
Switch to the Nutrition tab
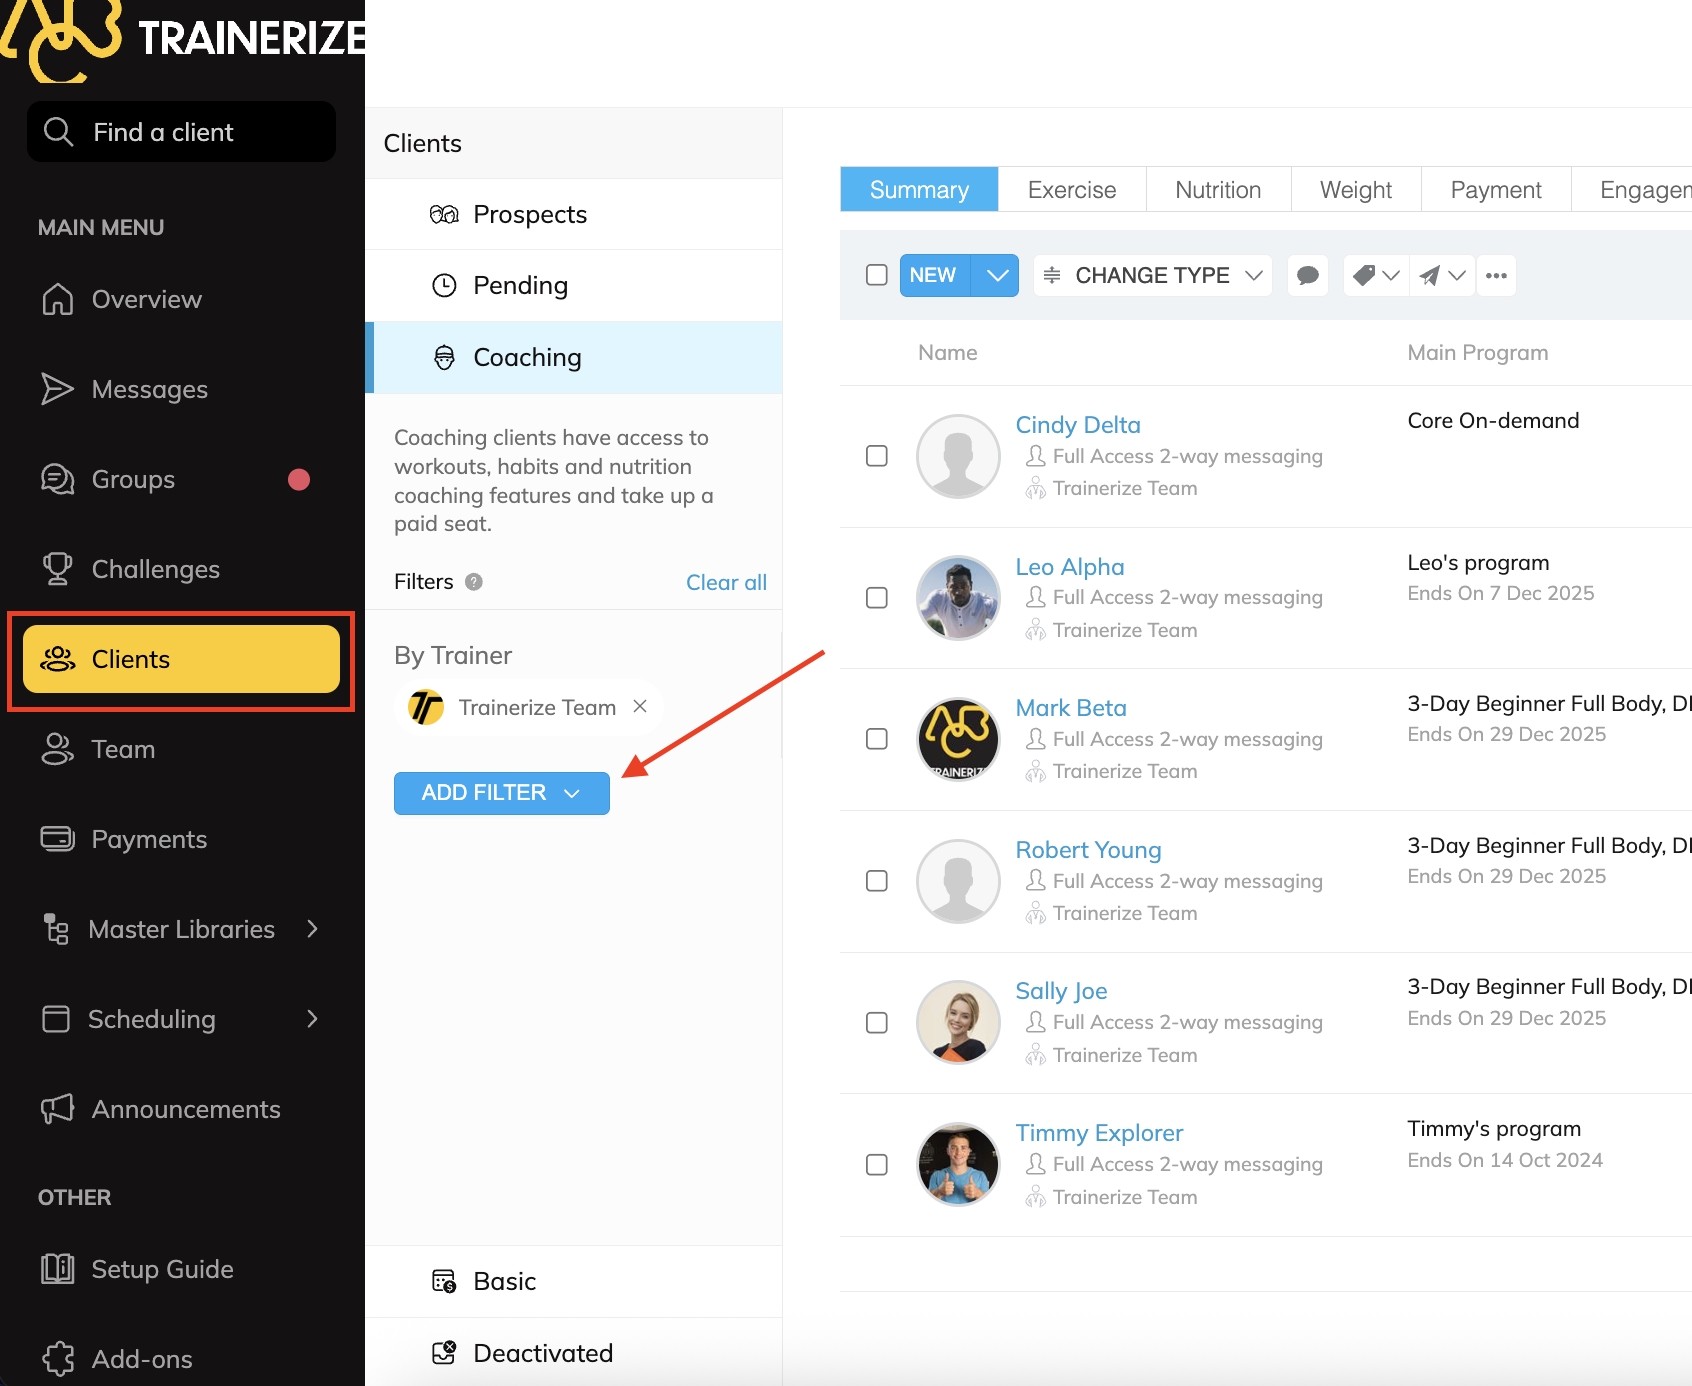[x=1217, y=190]
